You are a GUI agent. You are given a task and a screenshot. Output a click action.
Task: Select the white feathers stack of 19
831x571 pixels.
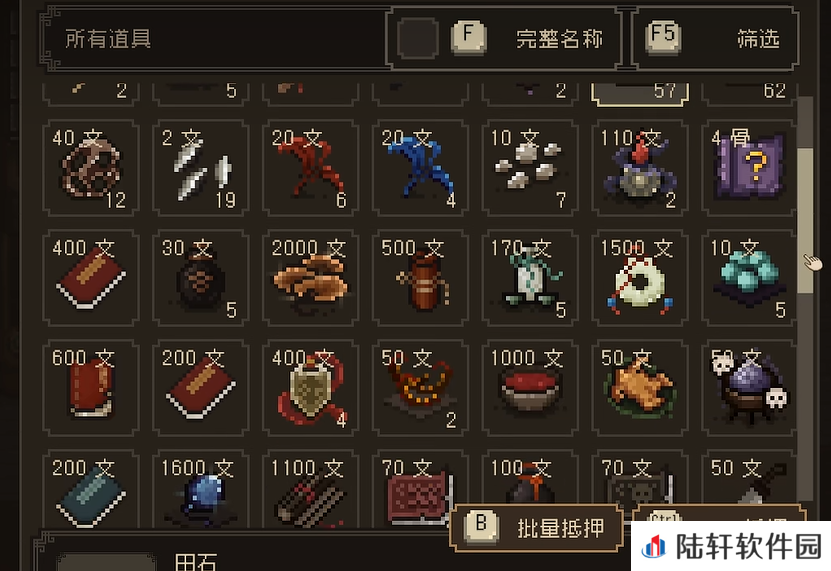tap(200, 168)
